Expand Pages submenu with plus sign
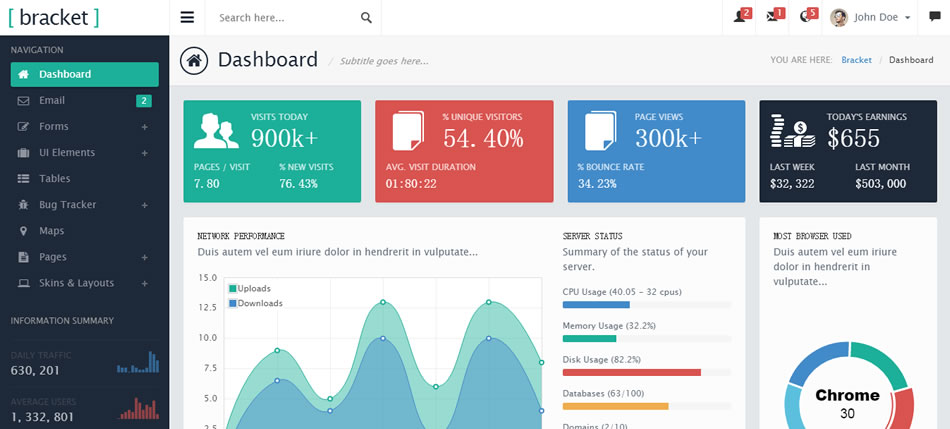Viewport: 950px width, 429px height. [x=145, y=258]
